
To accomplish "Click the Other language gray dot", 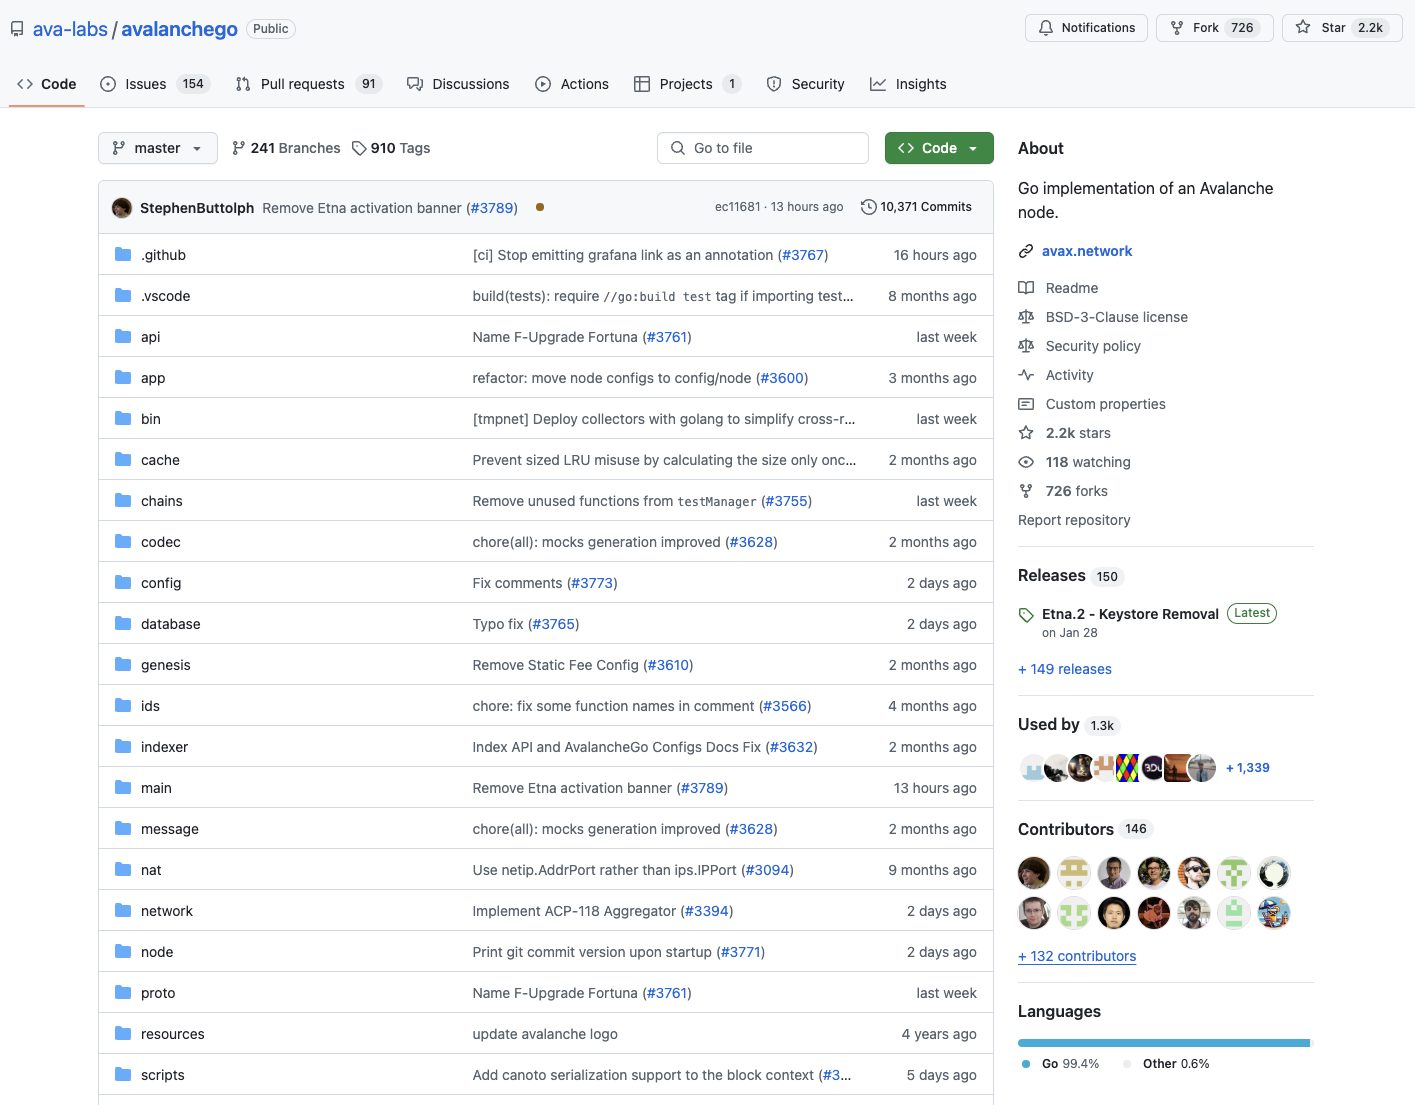I will (x=1127, y=1064).
